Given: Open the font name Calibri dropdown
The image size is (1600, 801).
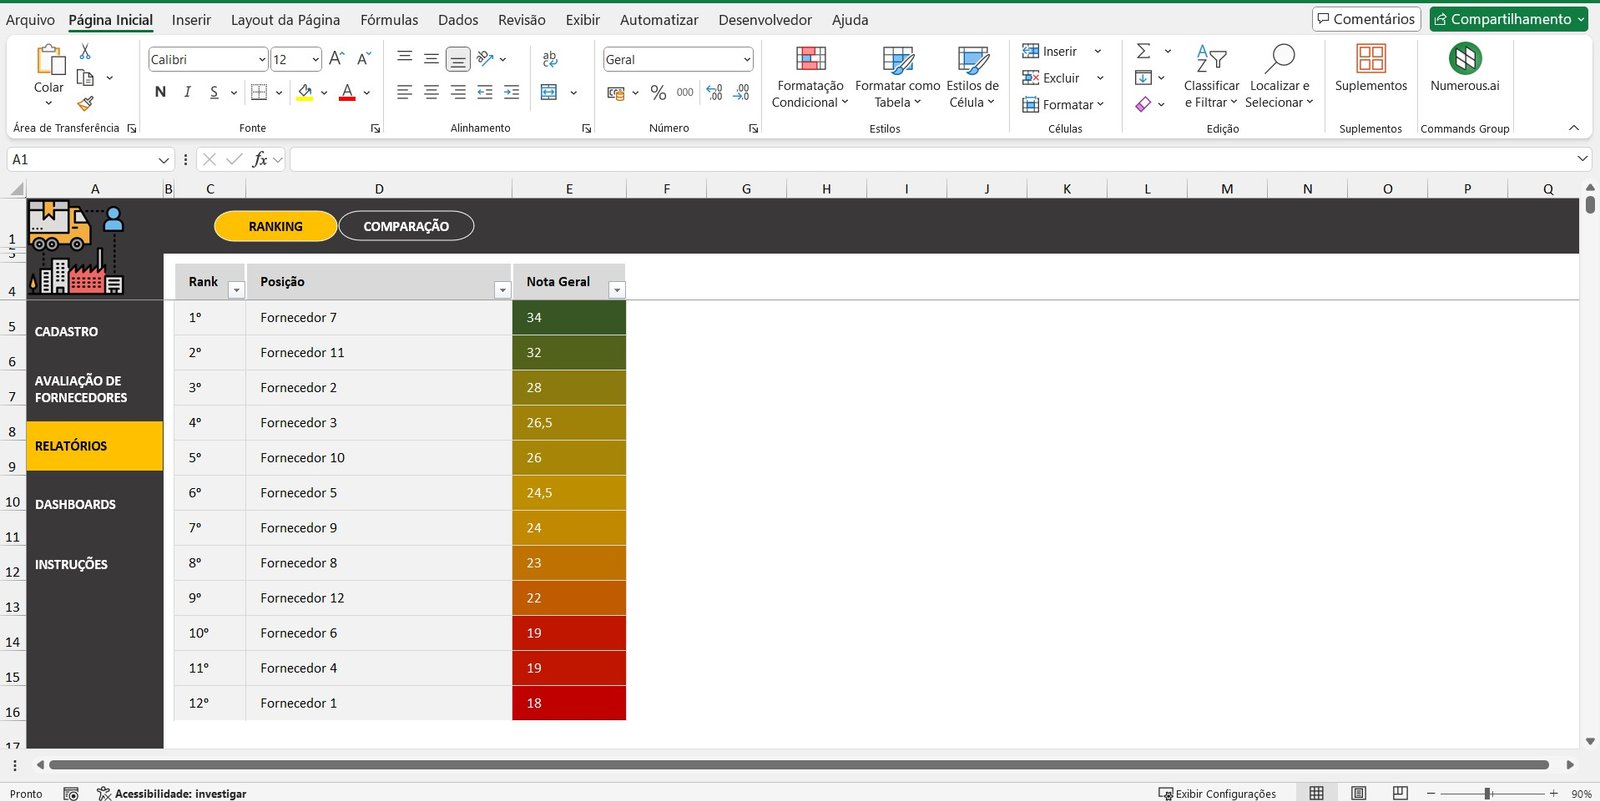Looking at the screenshot, I should (x=262, y=60).
